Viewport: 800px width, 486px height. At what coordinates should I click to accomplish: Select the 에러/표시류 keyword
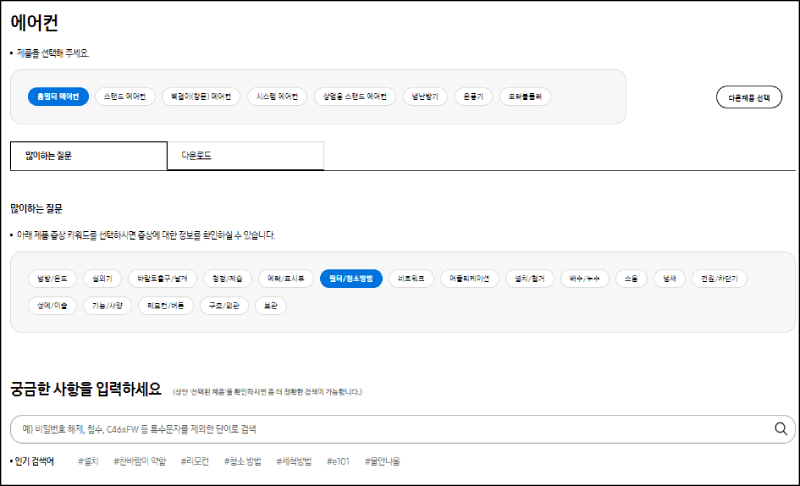286,278
